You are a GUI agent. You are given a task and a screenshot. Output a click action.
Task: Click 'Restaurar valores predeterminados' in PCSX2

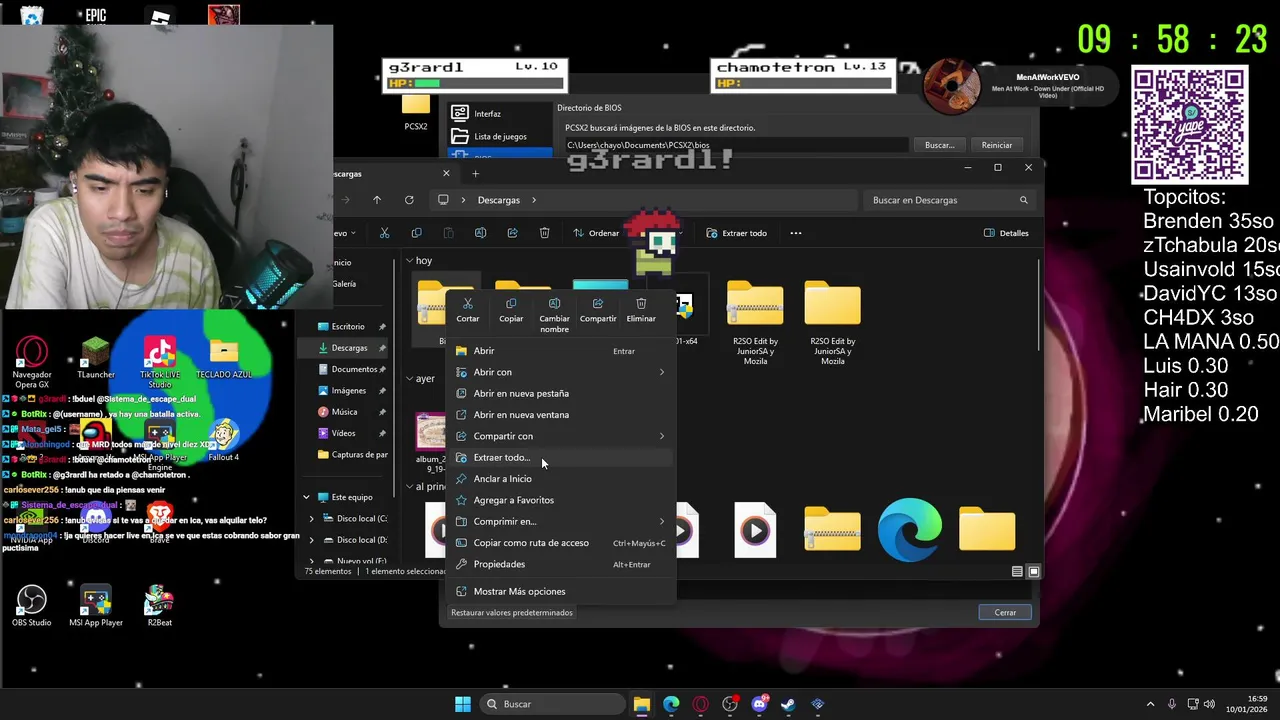pos(512,612)
